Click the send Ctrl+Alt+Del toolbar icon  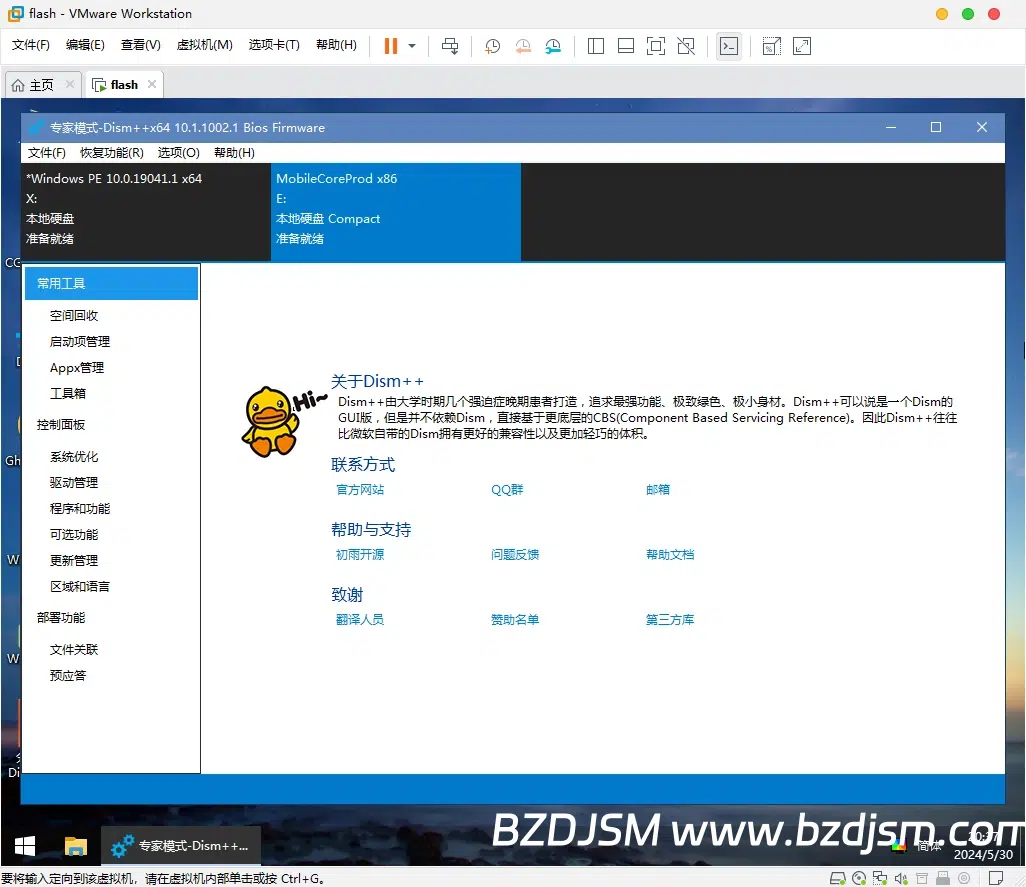450,46
